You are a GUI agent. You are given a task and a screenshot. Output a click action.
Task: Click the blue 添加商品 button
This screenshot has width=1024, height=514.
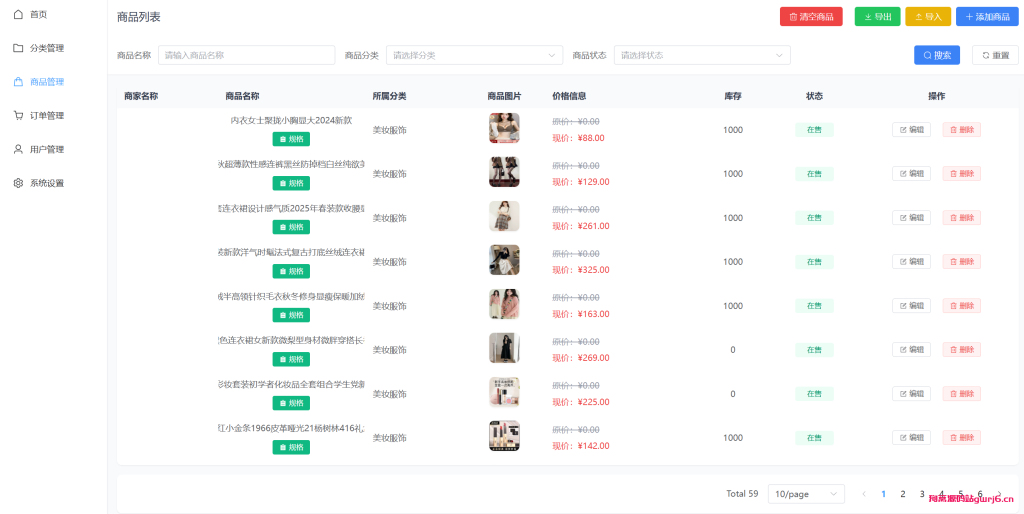click(986, 17)
